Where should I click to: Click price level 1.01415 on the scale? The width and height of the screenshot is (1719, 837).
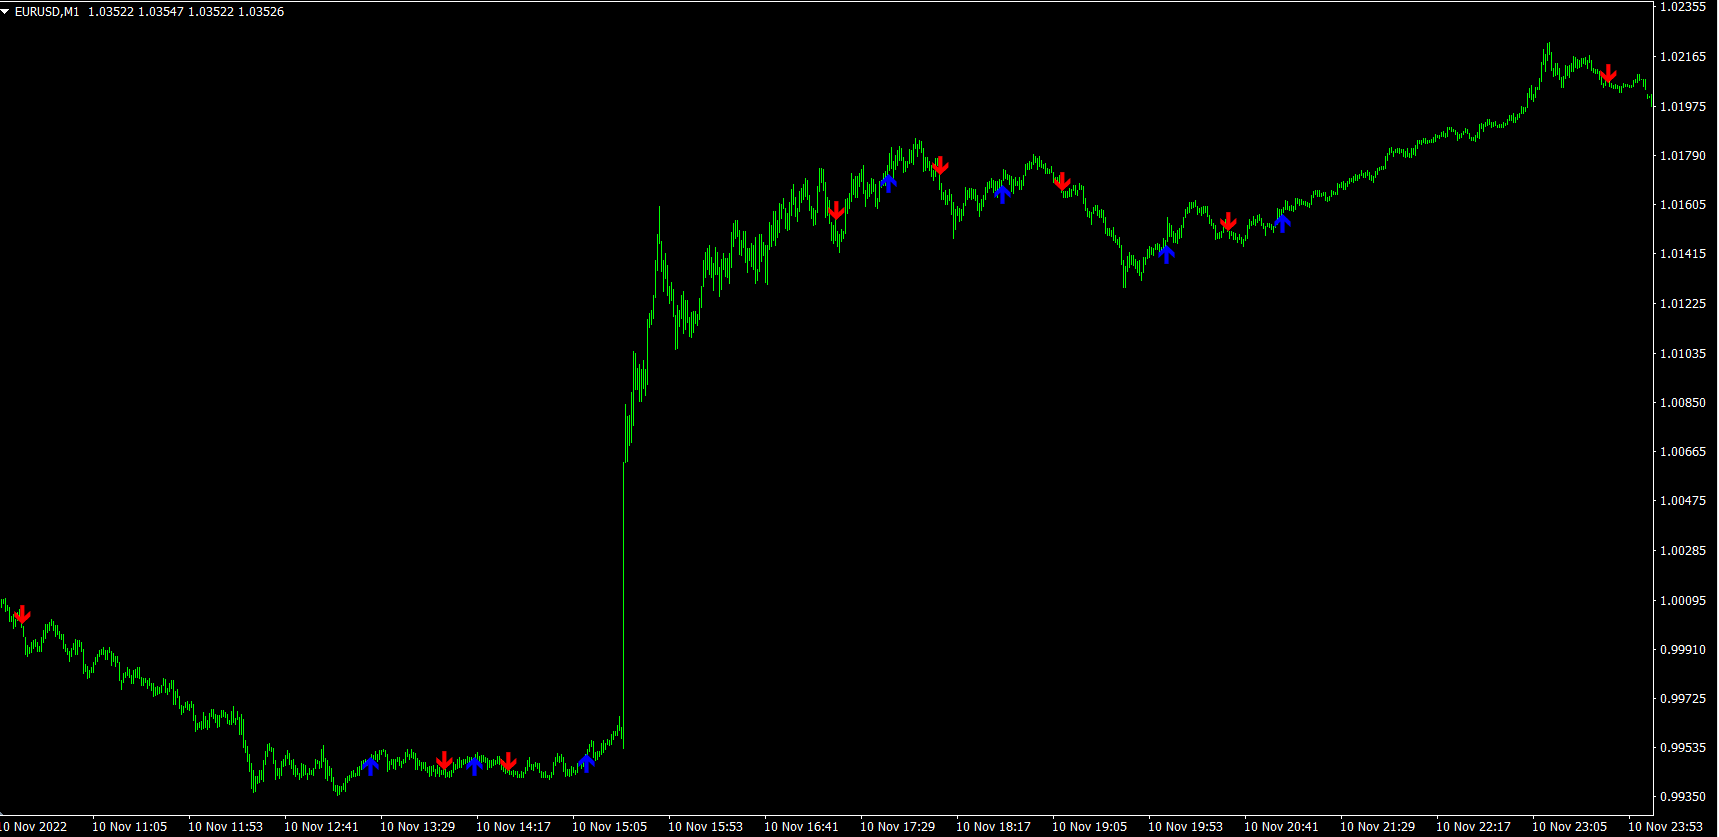[1683, 254]
